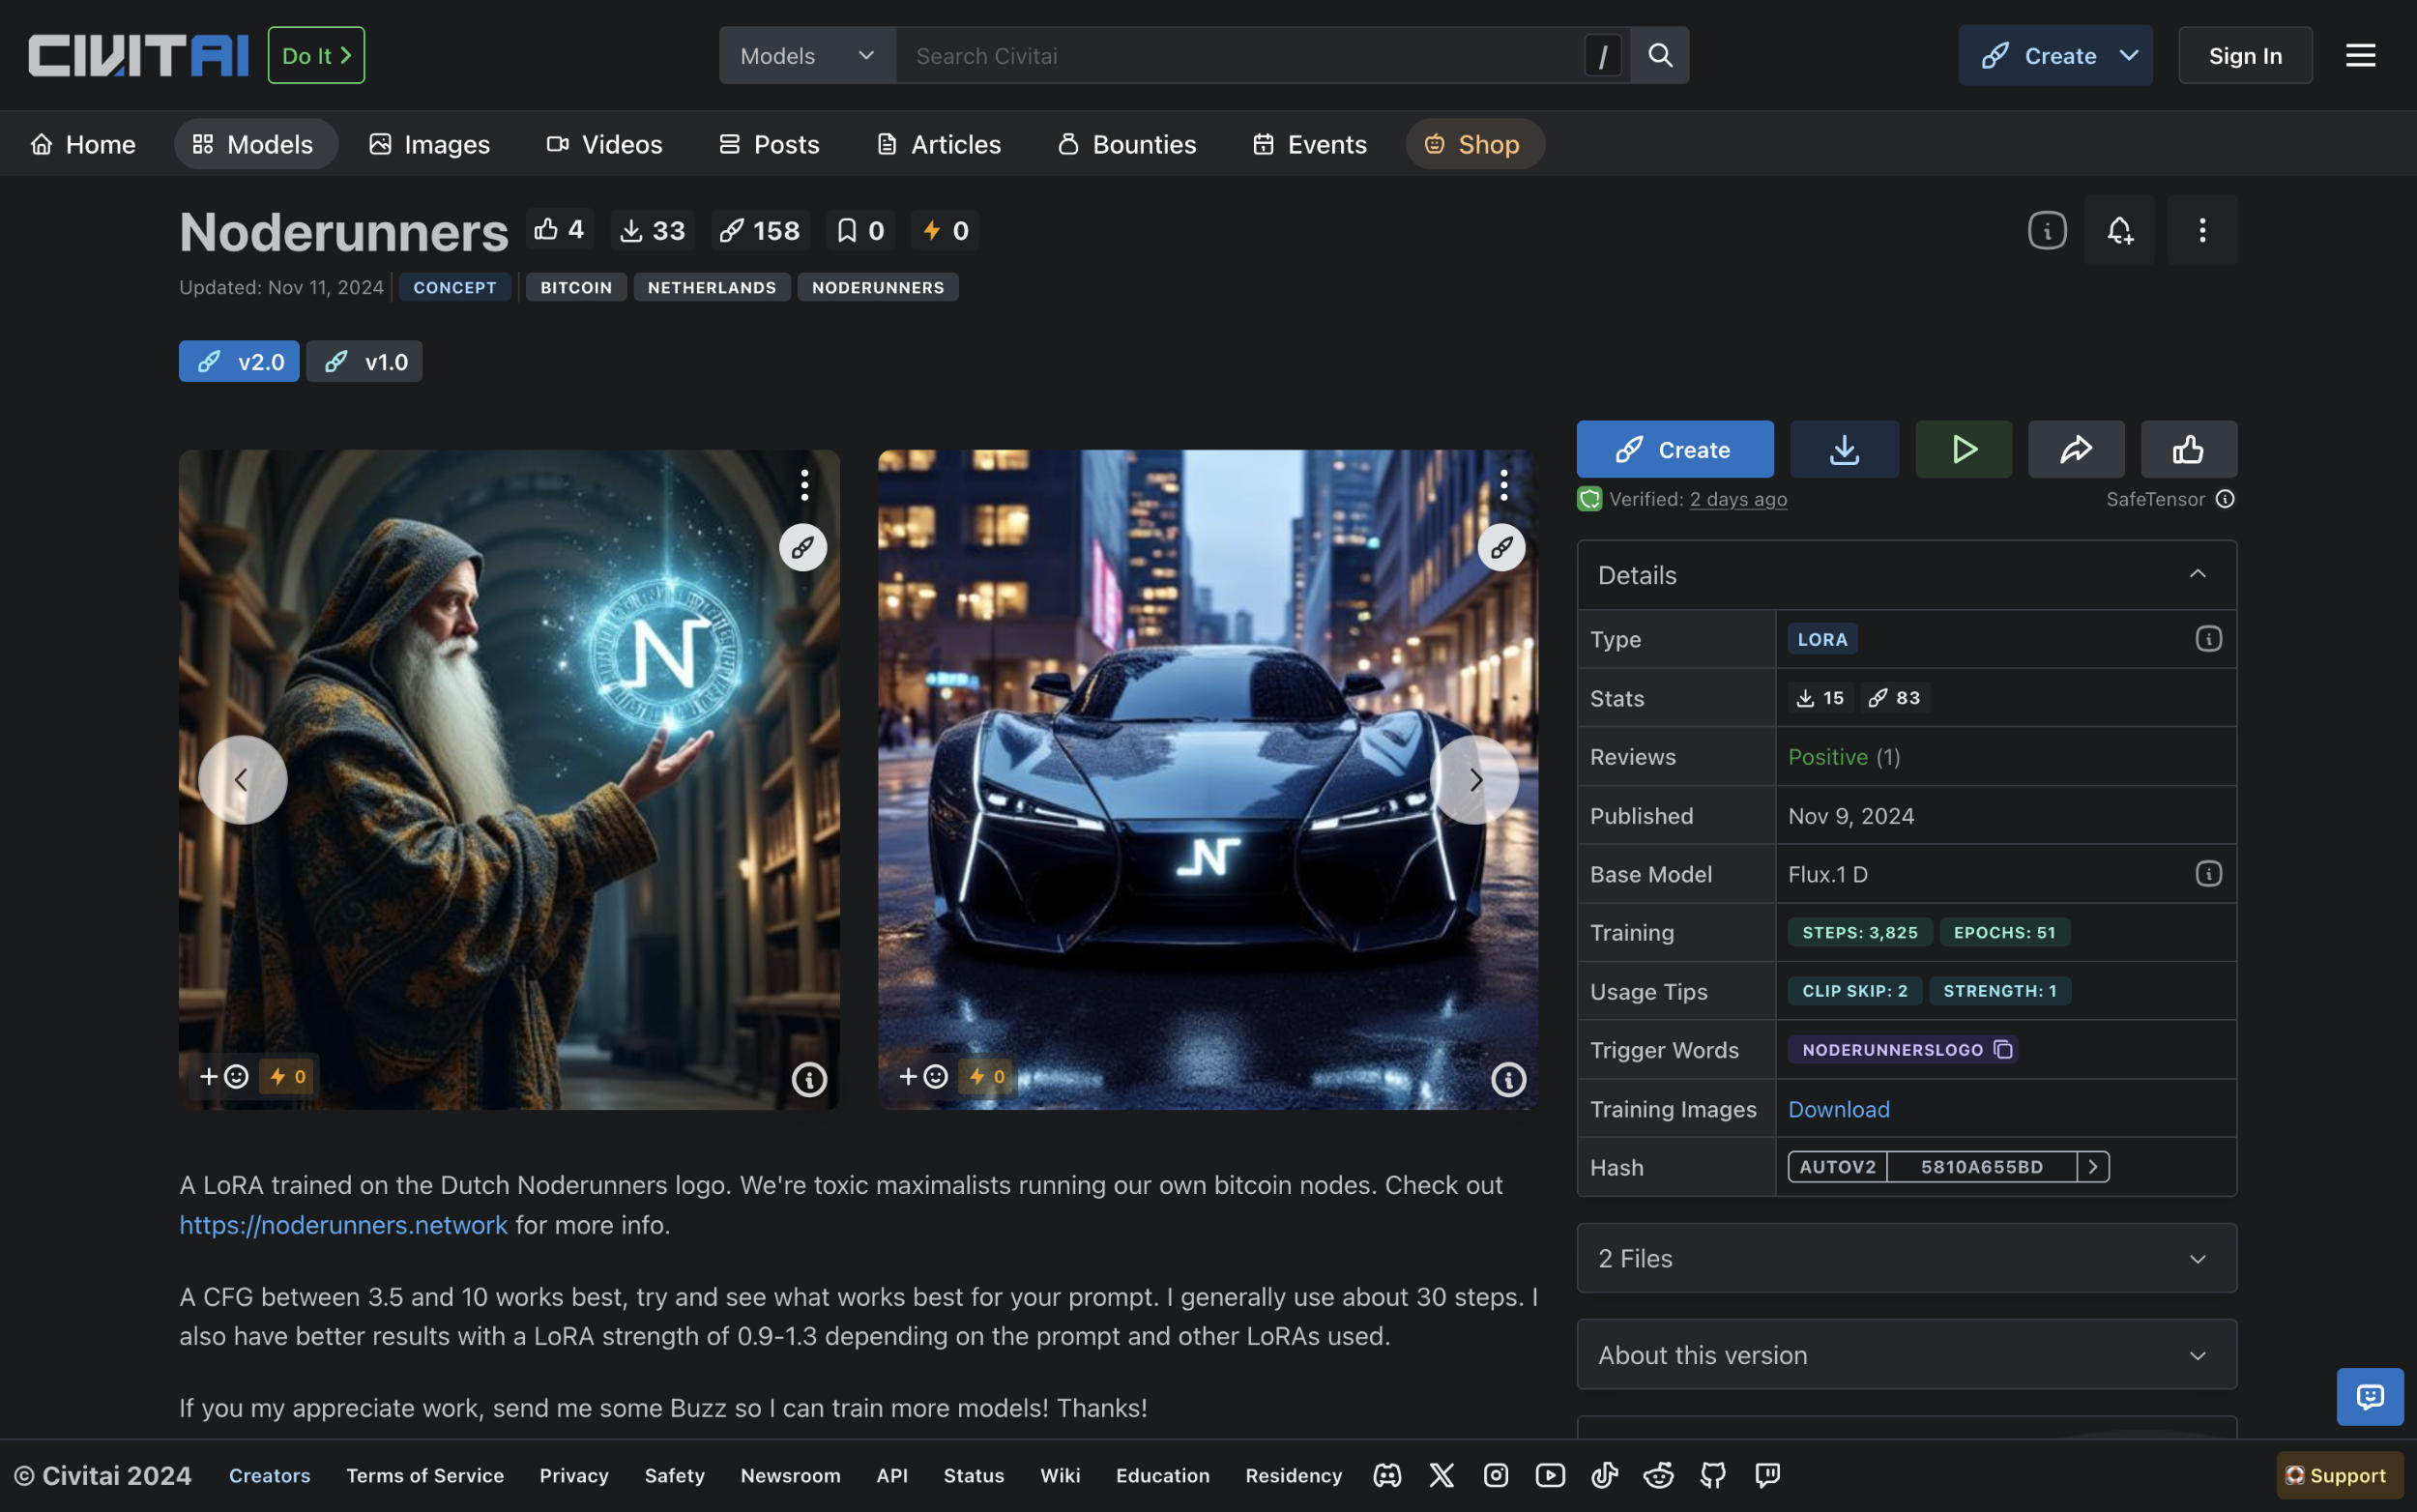
Task: Open the Images tab
Action: point(429,144)
